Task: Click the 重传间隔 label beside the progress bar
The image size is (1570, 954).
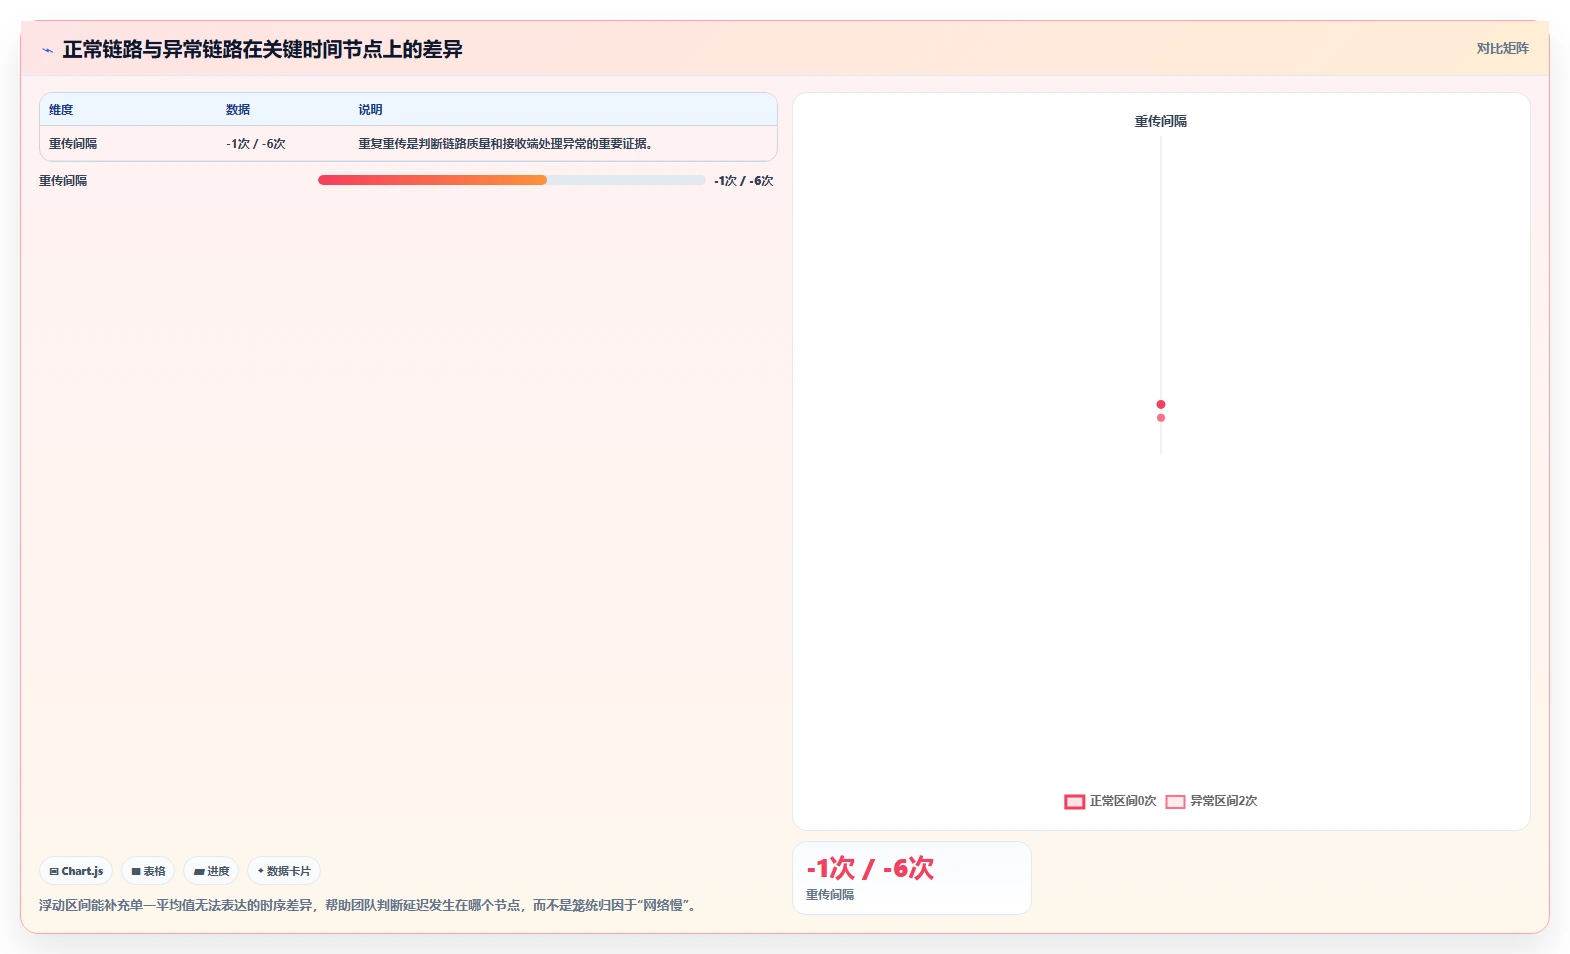Action: click(x=63, y=181)
